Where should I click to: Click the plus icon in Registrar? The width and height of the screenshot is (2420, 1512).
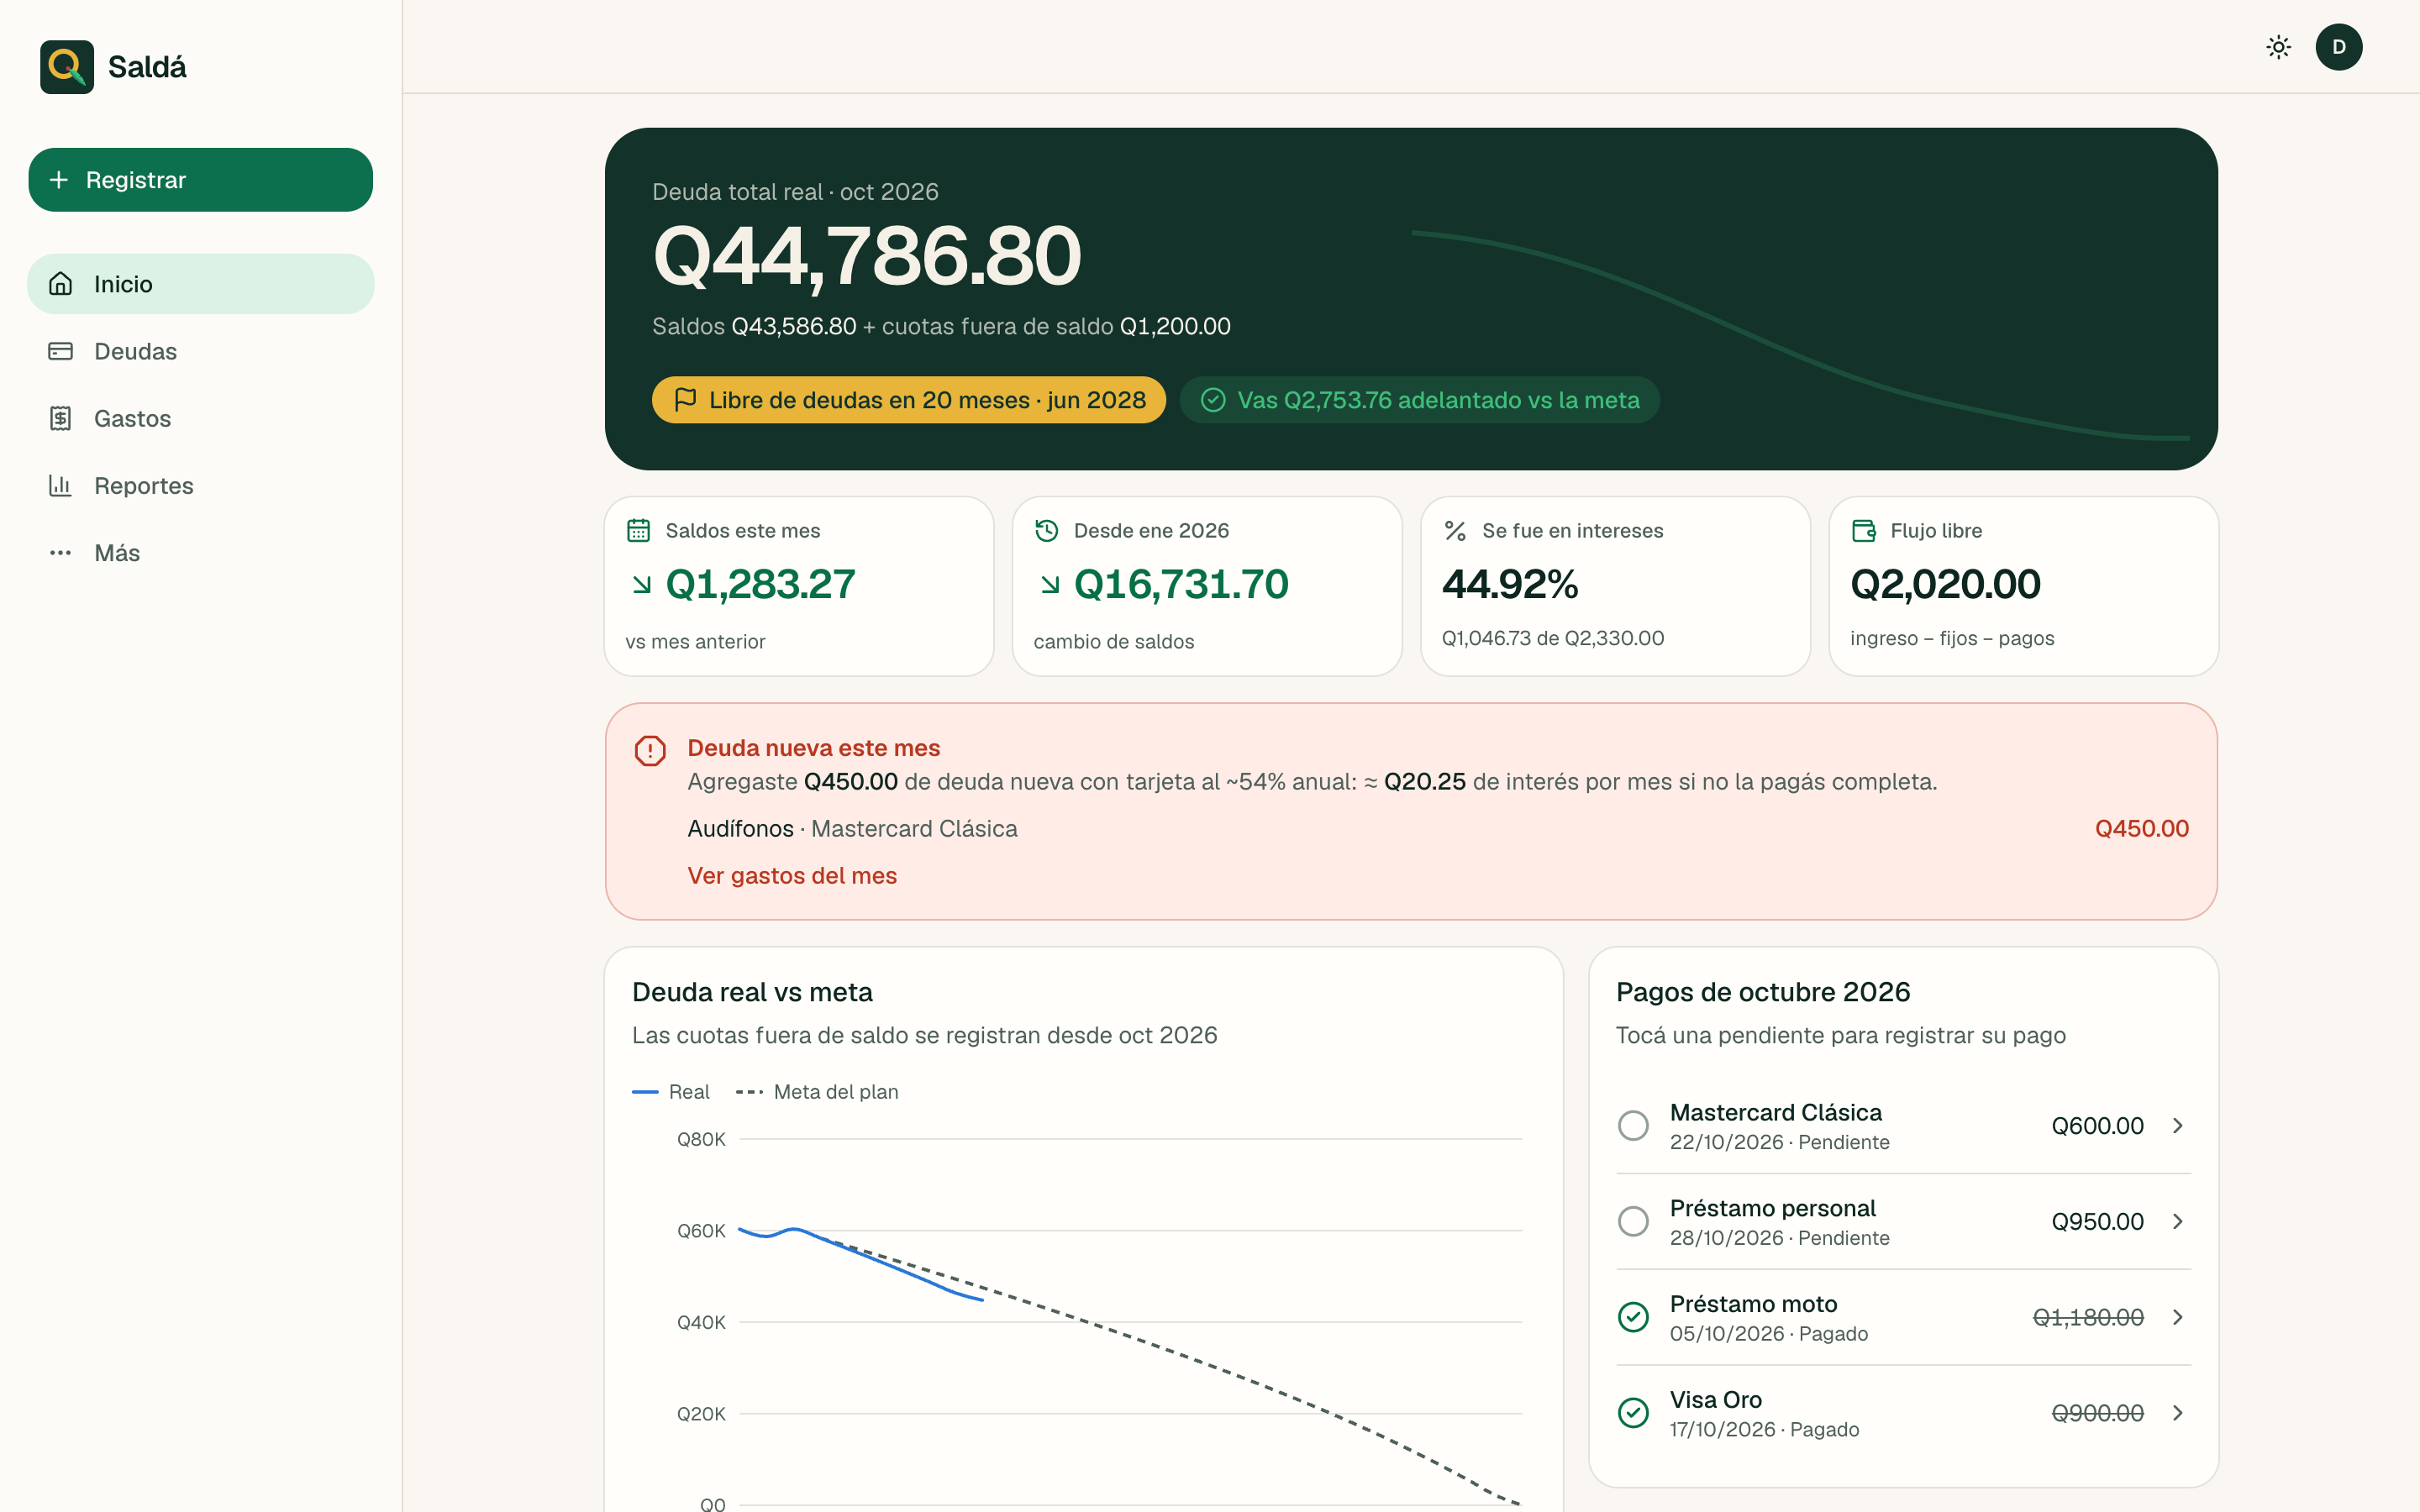pyautogui.click(x=59, y=180)
